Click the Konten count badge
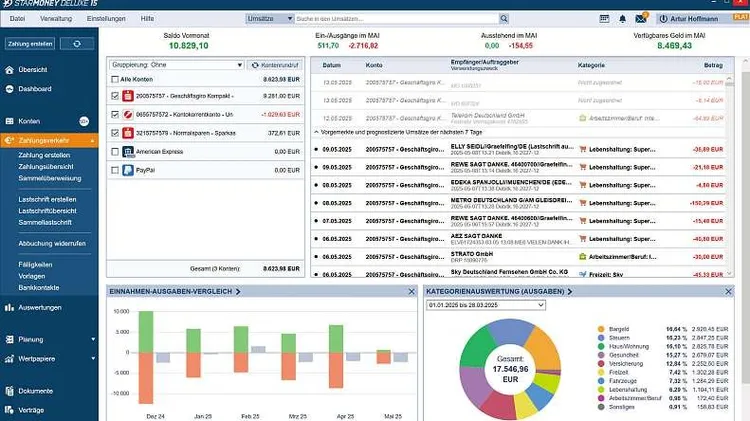The width and height of the screenshot is (750, 421). tap(84, 122)
